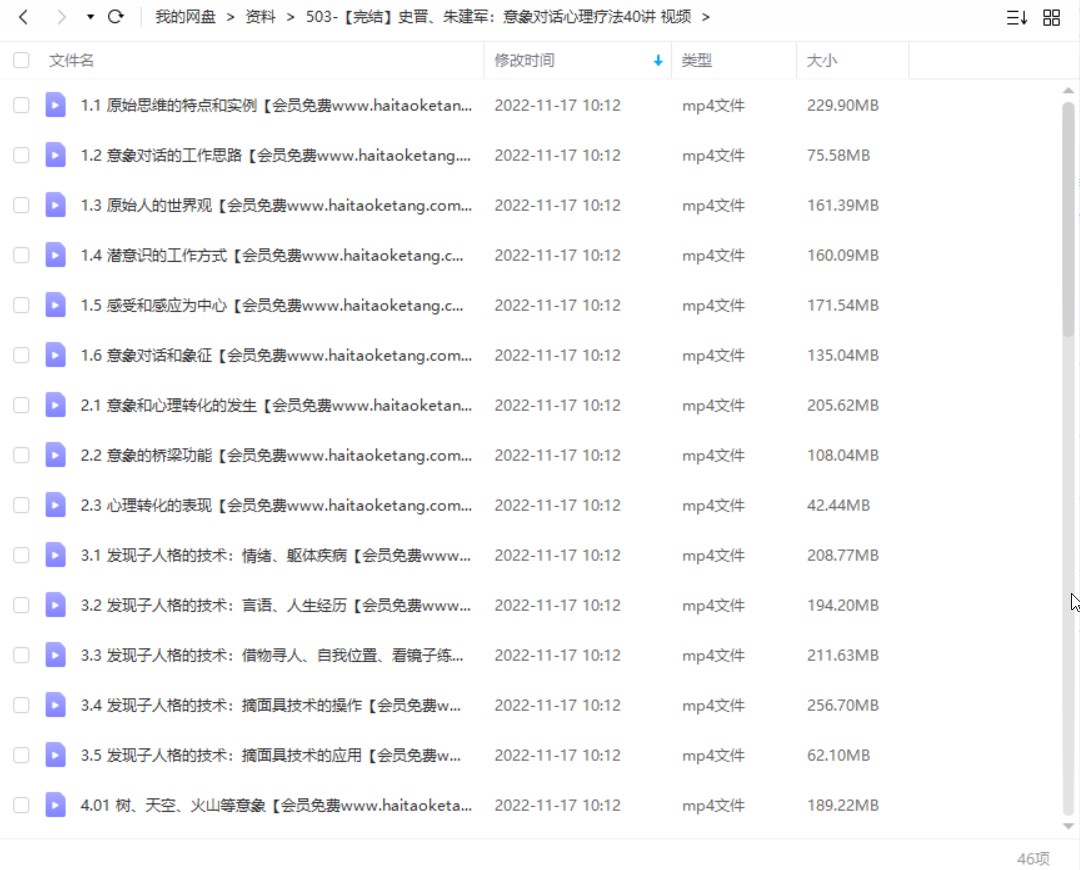Check the box for 1.1 原始思维的特点和实例
This screenshot has height=870, width=1080.
(21, 105)
